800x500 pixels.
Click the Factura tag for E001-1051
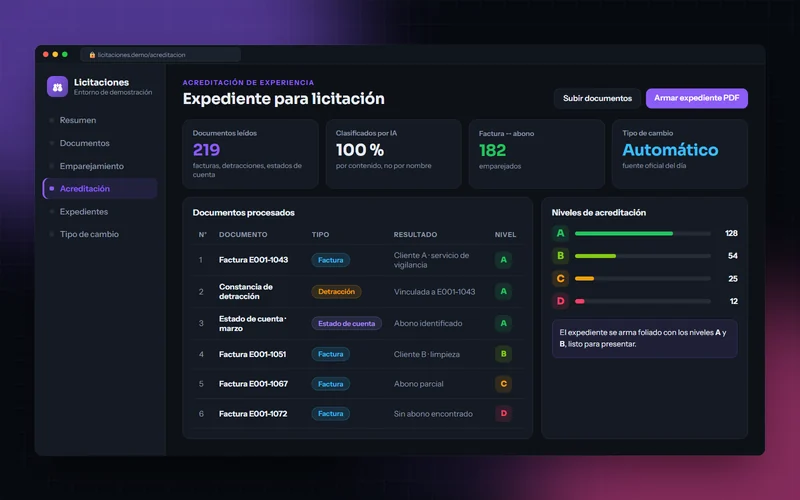pyautogui.click(x=331, y=354)
